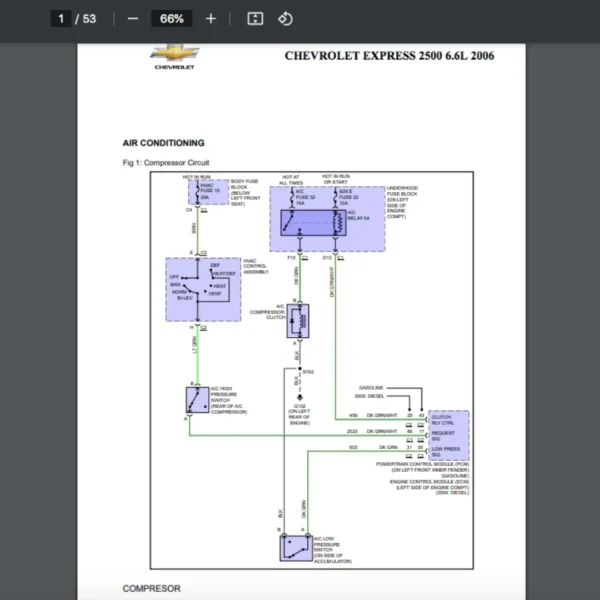Click the underhood fuse block box
Image resolution: width=600 pixels, height=600 pixels.
tap(327, 217)
